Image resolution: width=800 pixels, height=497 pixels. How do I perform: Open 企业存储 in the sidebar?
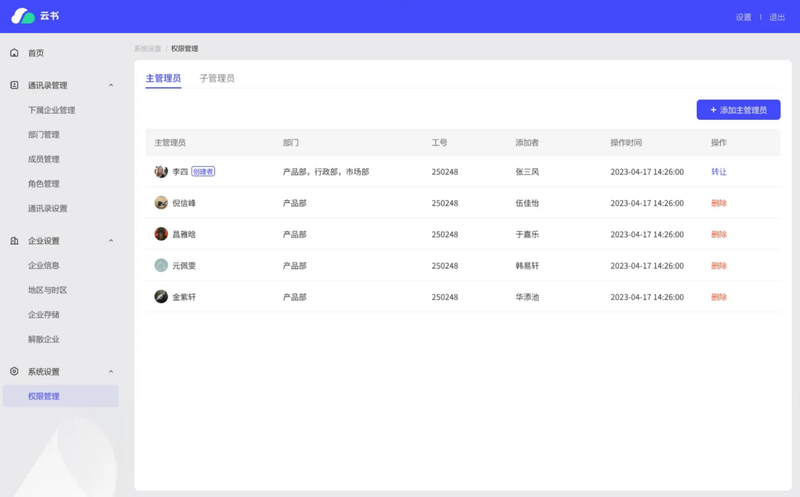(44, 314)
